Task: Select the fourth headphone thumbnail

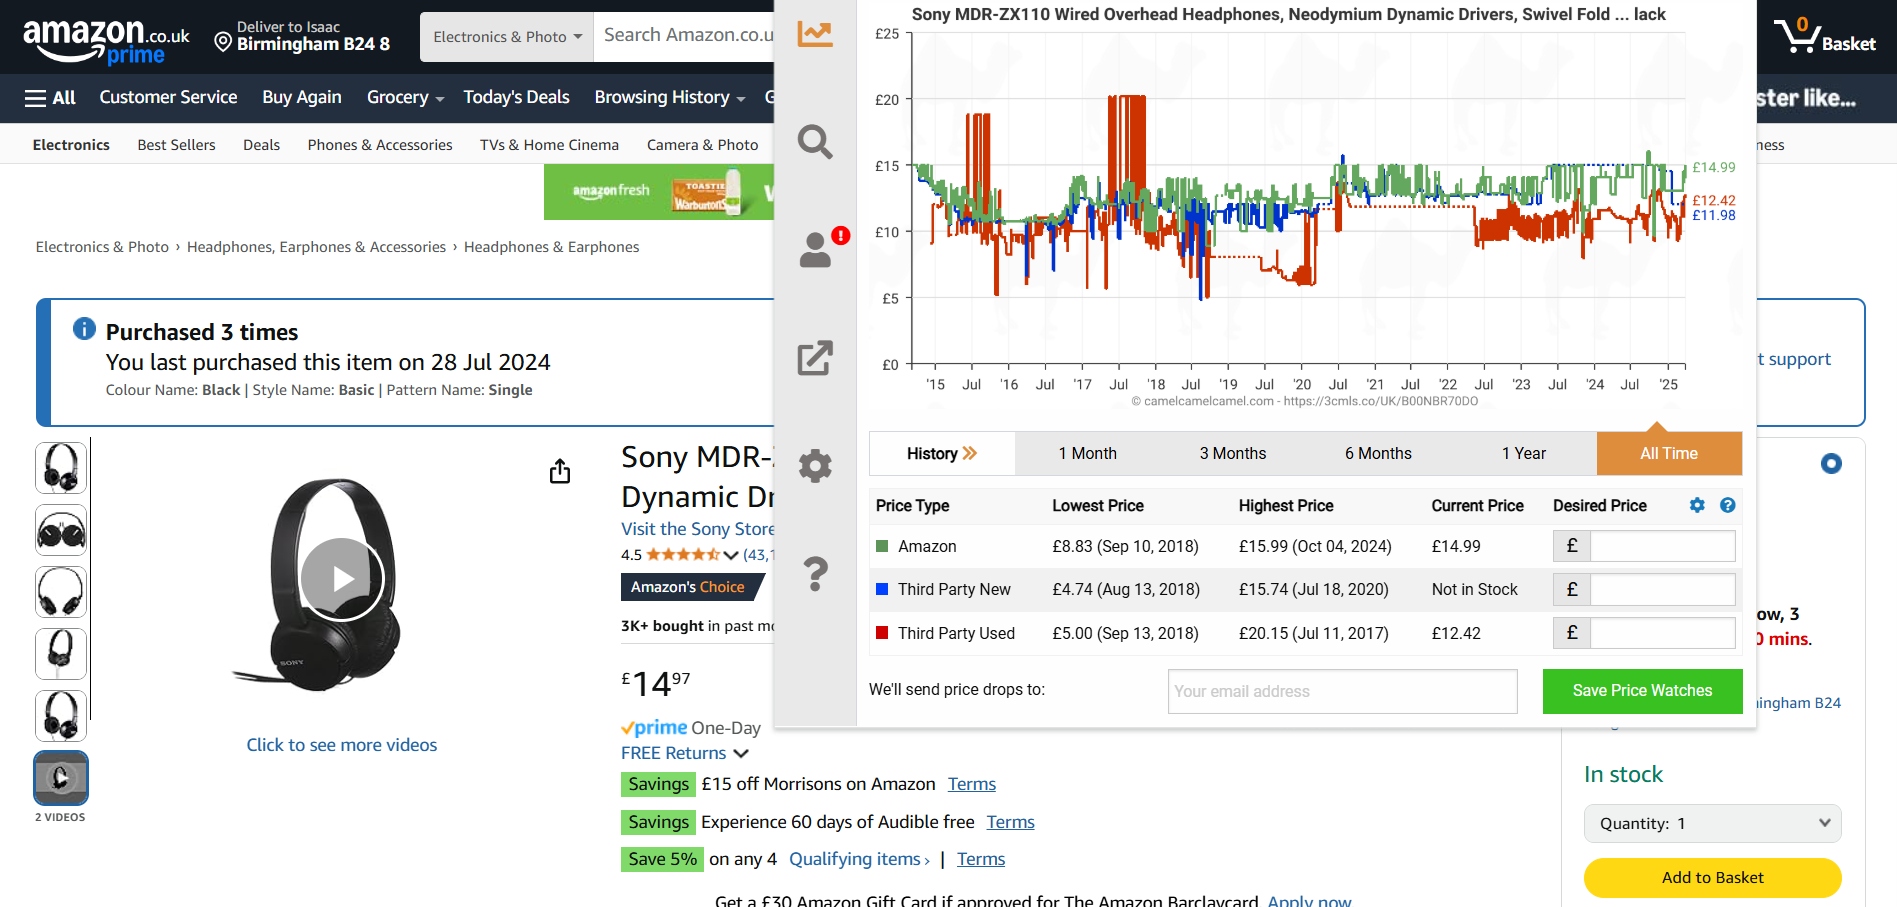Action: pos(61,653)
